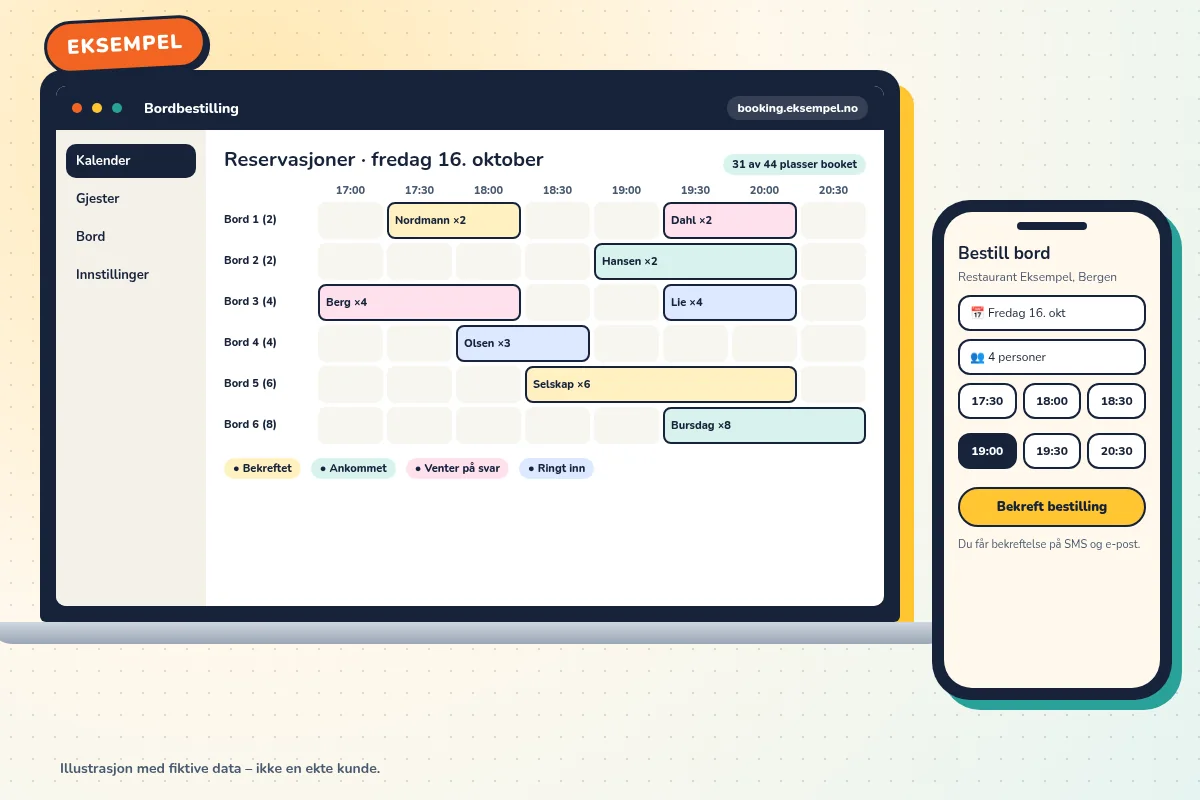Click the calendar icon in the date field

977,313
